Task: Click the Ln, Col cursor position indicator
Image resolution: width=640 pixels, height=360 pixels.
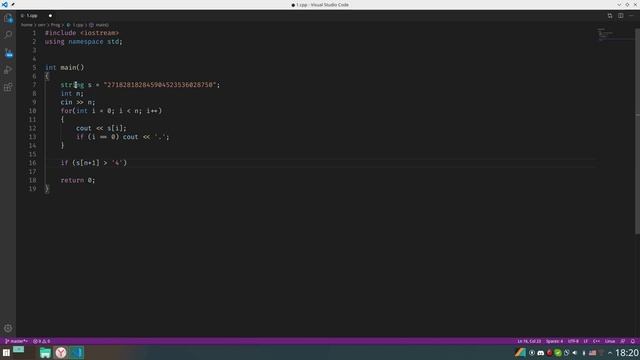Action: click(529, 341)
